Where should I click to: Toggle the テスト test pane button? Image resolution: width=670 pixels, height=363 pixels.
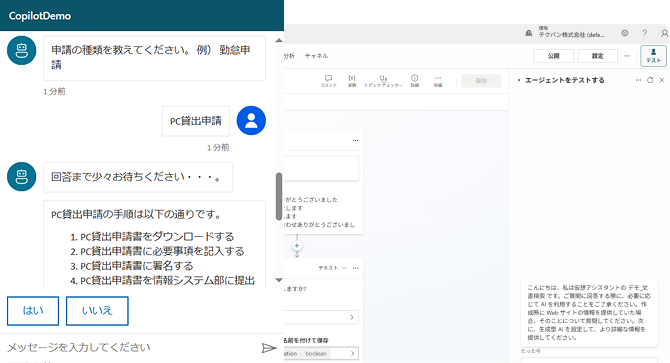[x=653, y=56]
